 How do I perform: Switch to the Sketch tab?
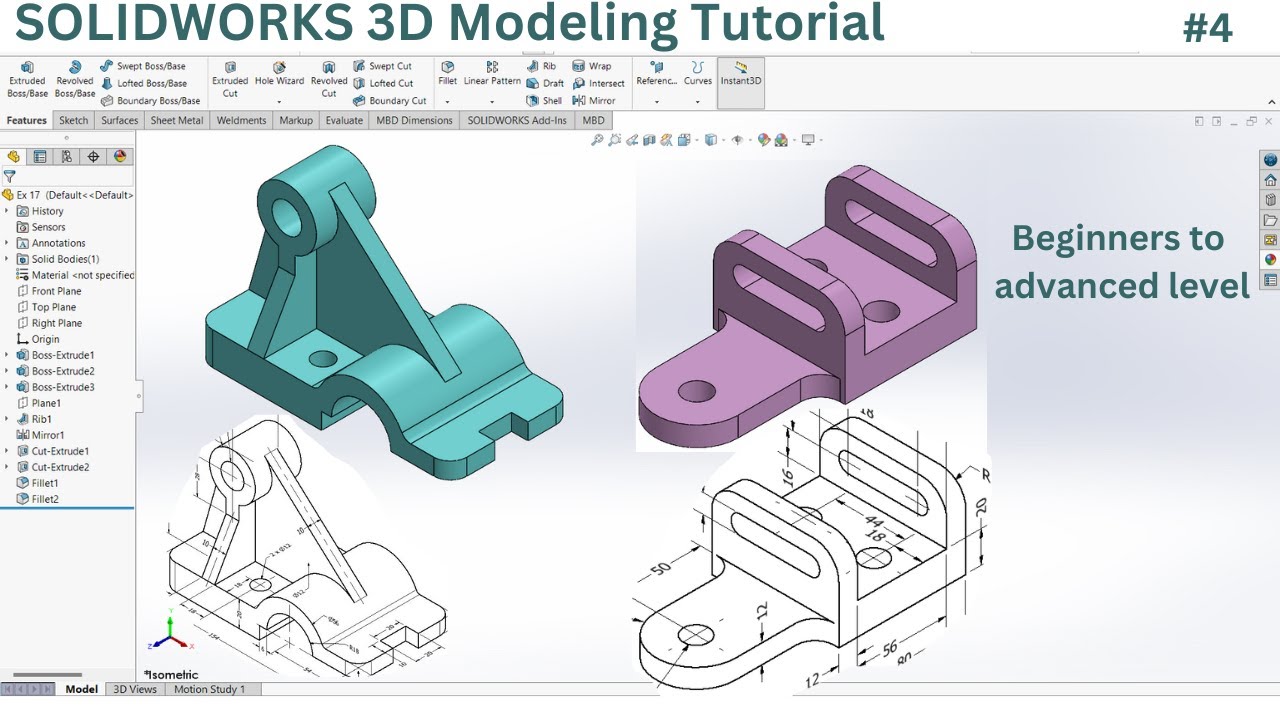click(x=74, y=120)
